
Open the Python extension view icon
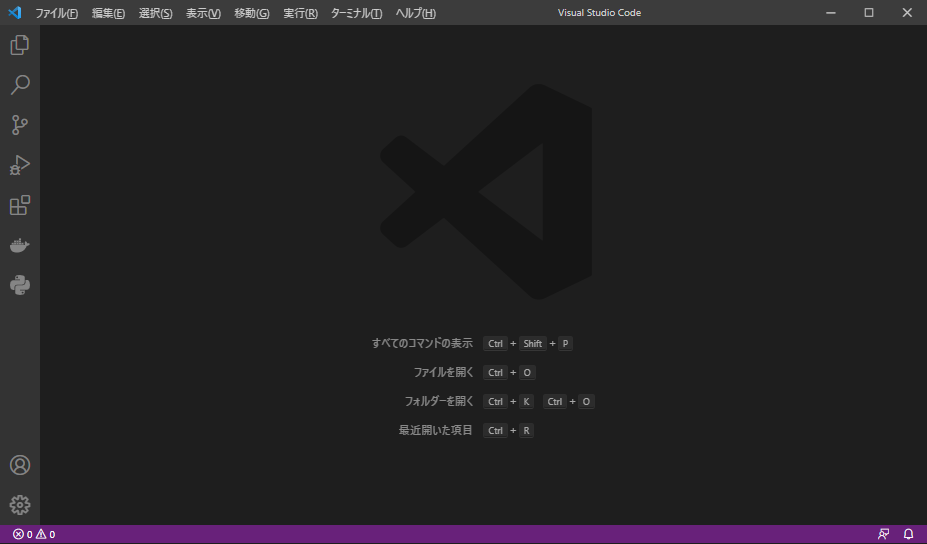pyautogui.click(x=20, y=286)
